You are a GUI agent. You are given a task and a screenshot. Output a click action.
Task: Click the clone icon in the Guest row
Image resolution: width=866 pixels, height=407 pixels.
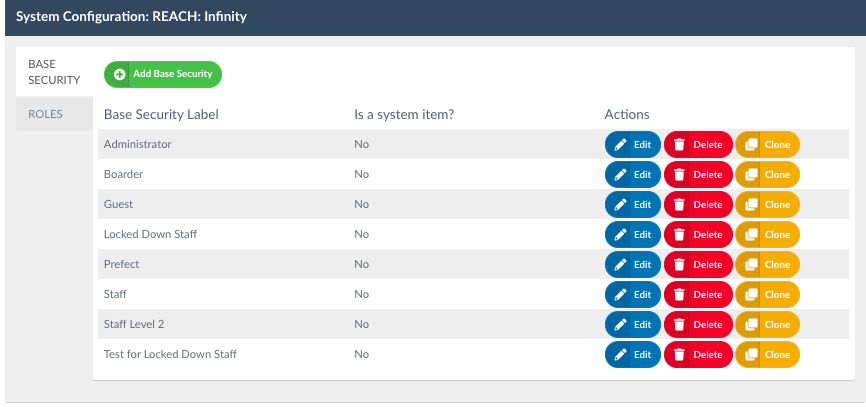tap(749, 205)
